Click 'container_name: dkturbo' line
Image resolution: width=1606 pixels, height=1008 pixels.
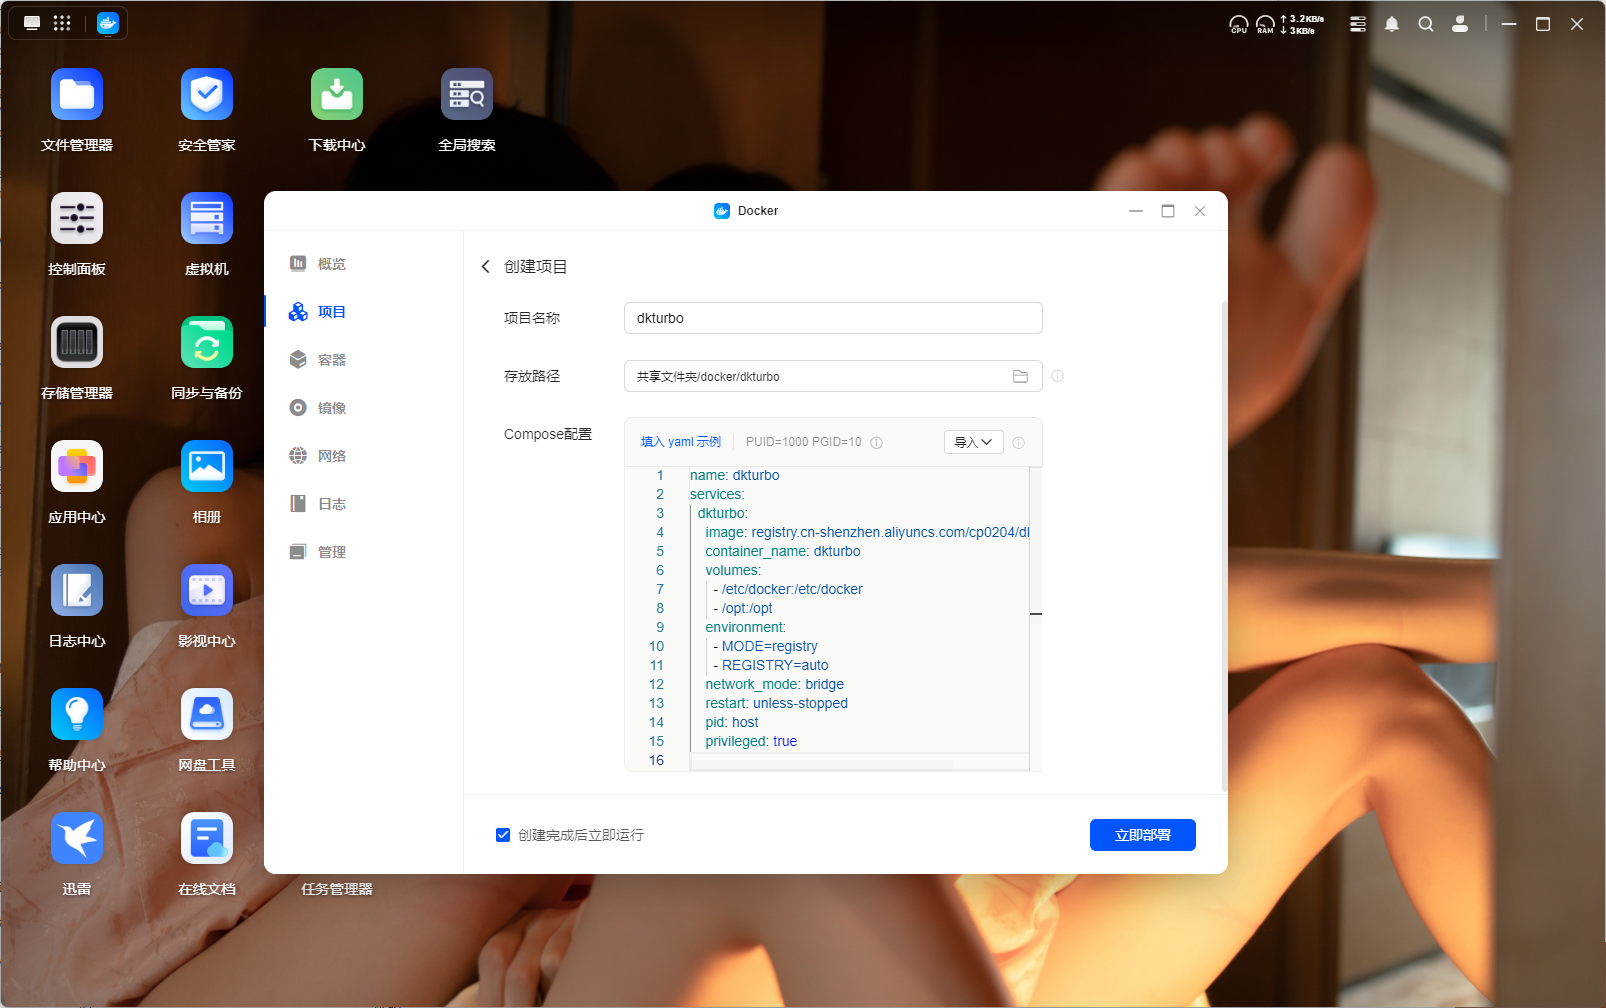coord(782,551)
